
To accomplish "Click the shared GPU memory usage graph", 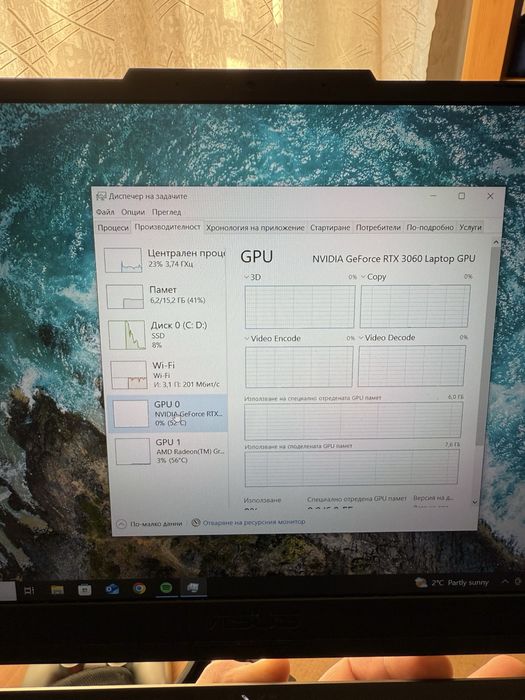I will [352, 467].
